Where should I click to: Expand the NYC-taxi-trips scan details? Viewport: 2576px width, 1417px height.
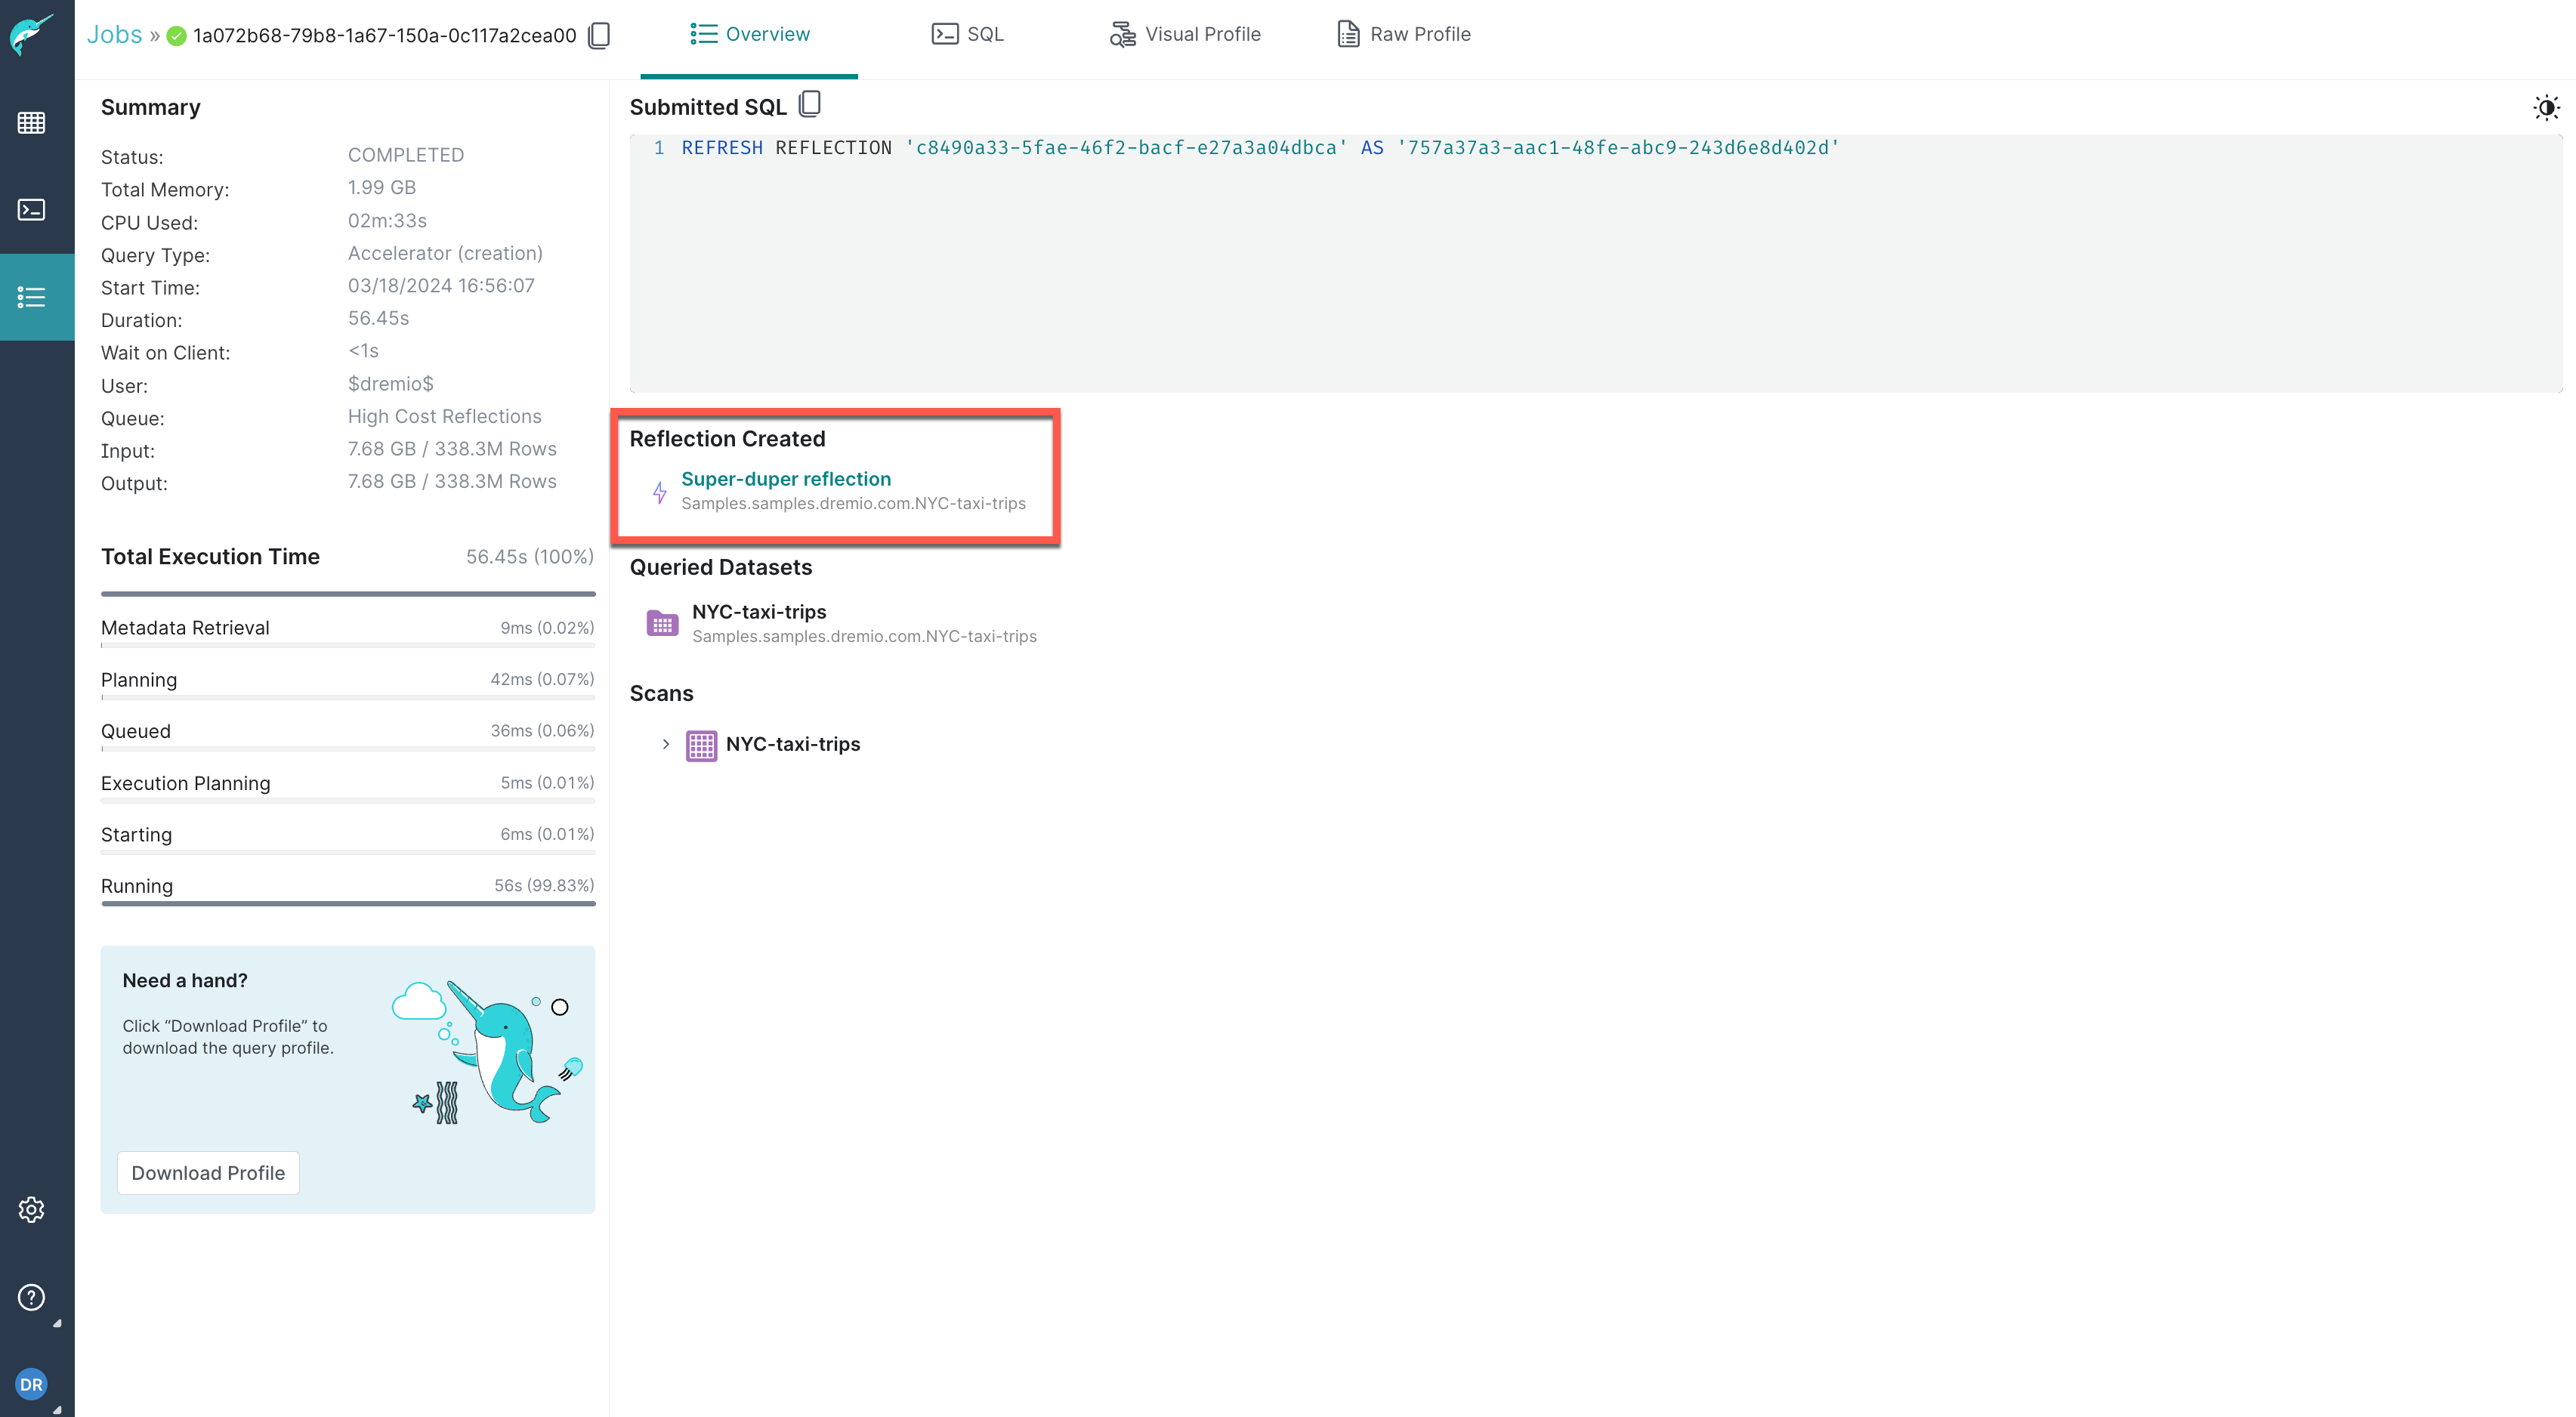pos(667,744)
